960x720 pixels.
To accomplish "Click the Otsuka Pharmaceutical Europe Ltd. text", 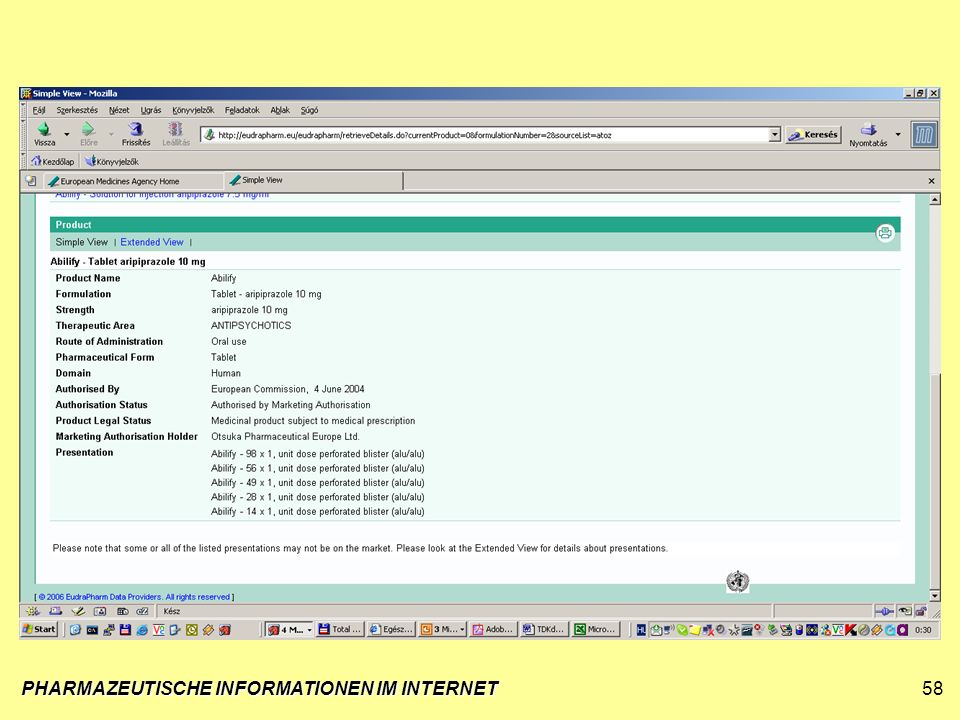I will click(x=285, y=437).
